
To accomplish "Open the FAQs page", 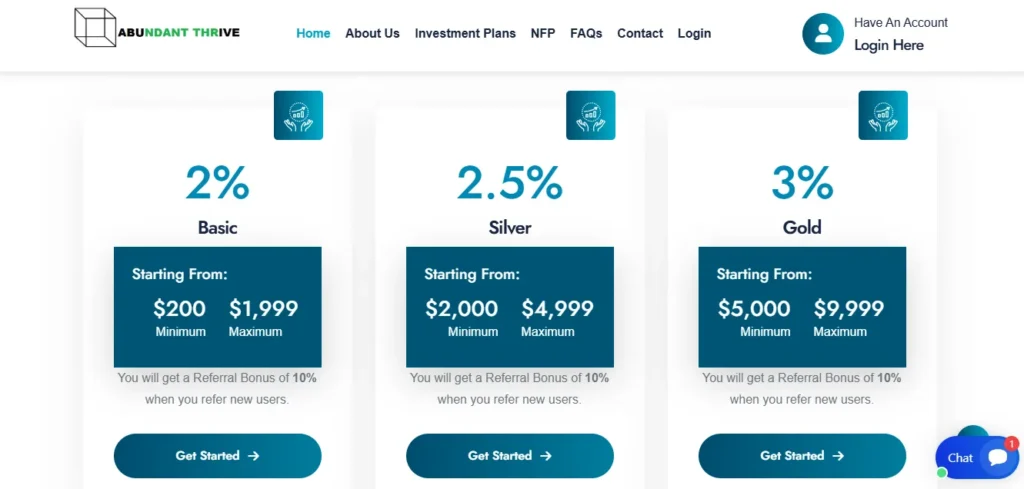I will coord(586,33).
